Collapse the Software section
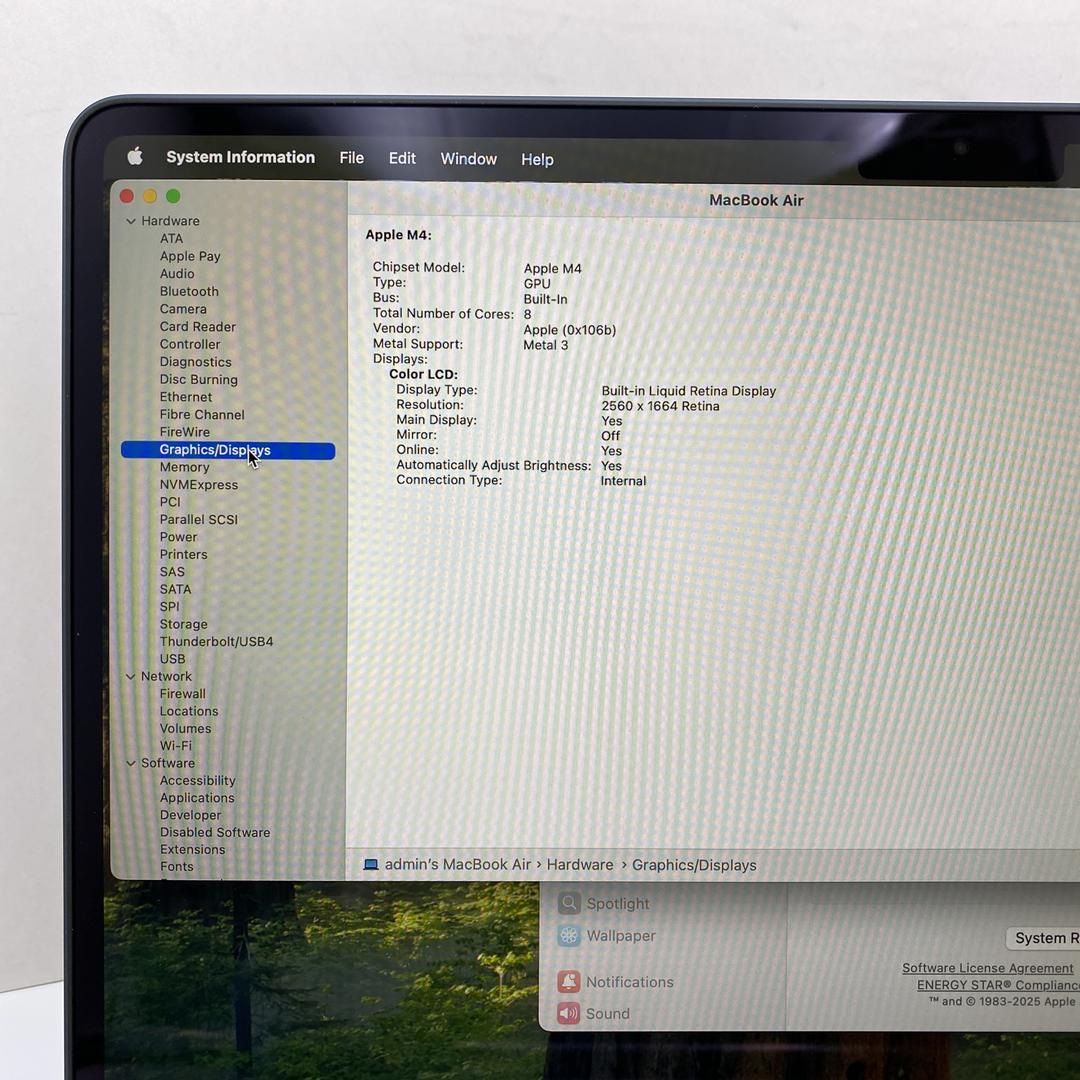The width and height of the screenshot is (1080, 1080). (x=131, y=764)
